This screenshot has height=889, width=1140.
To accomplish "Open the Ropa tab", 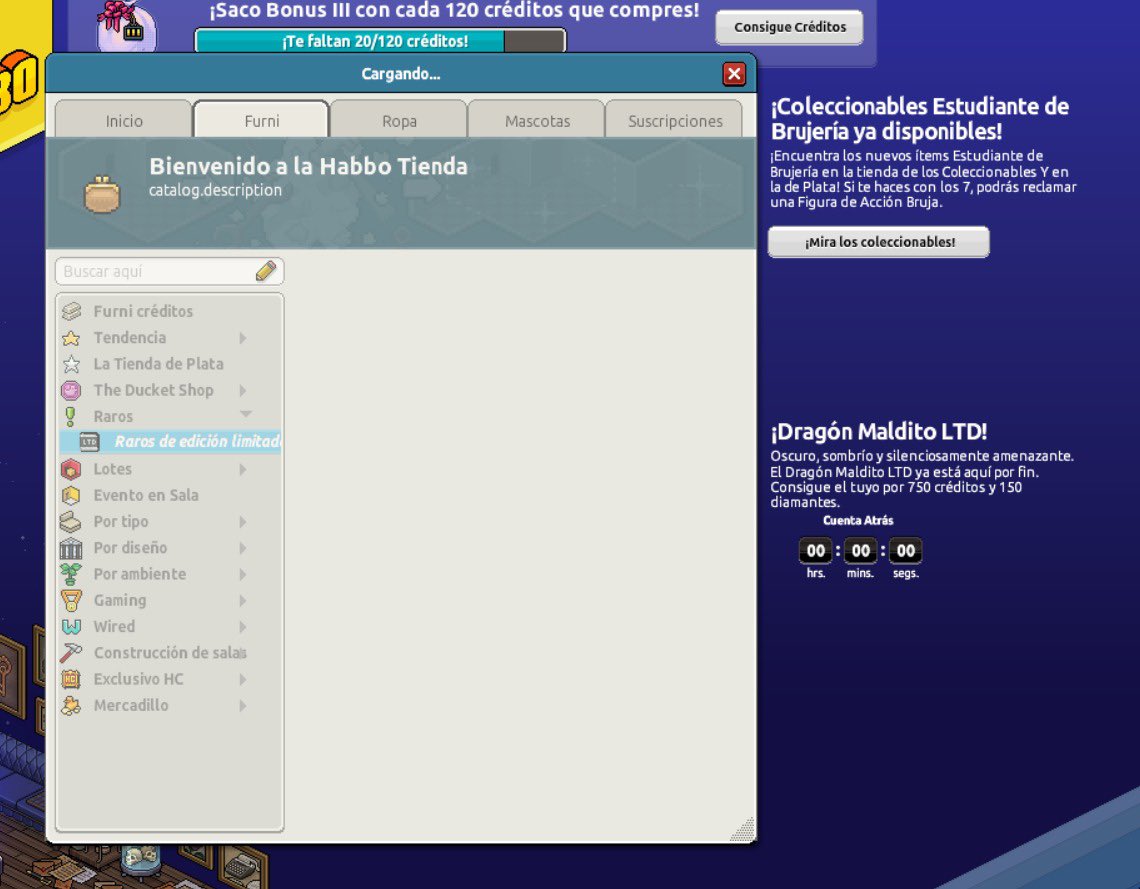I will (399, 120).
